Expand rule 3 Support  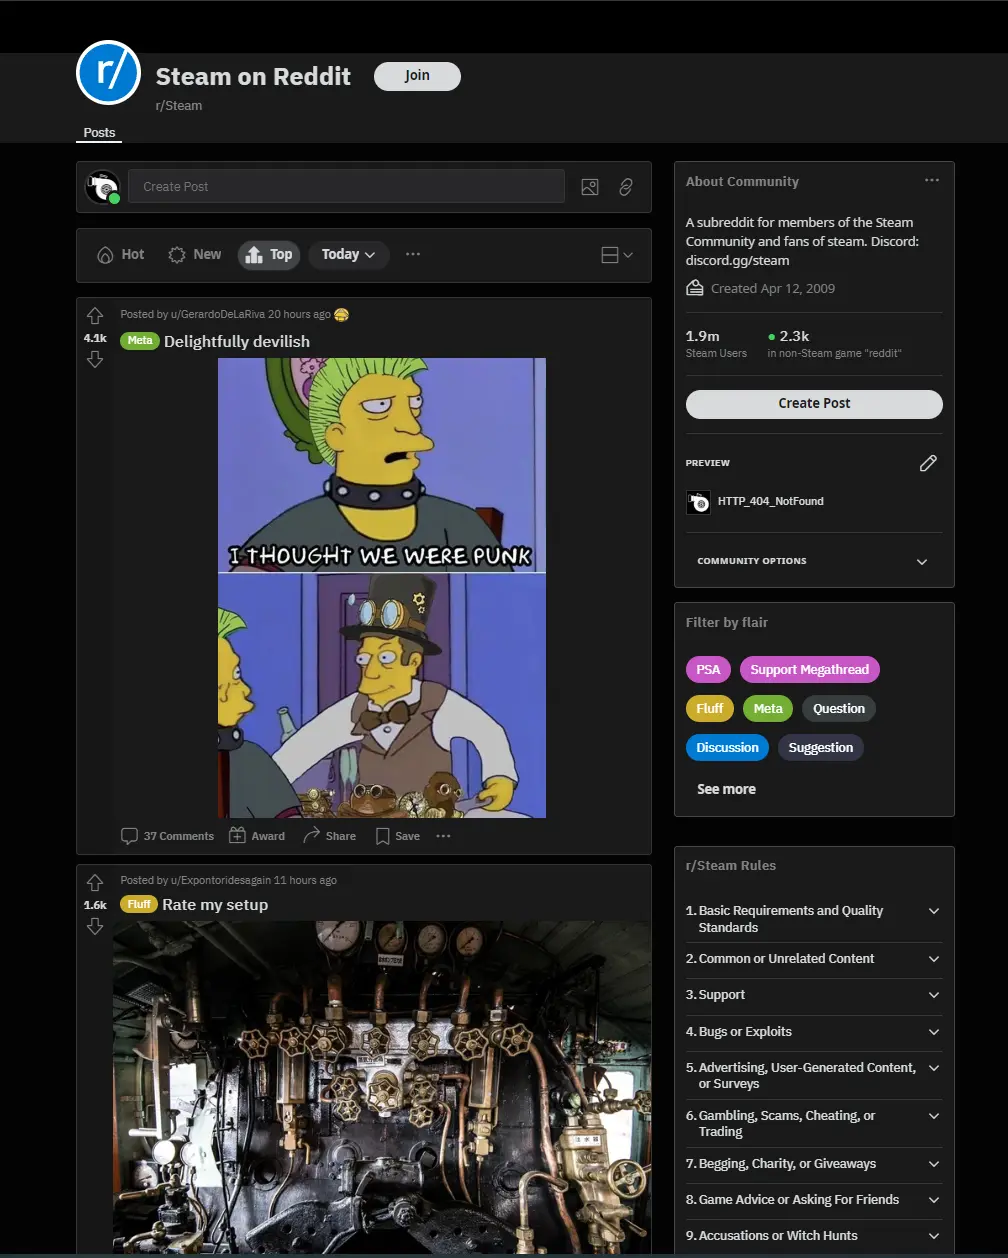click(933, 995)
